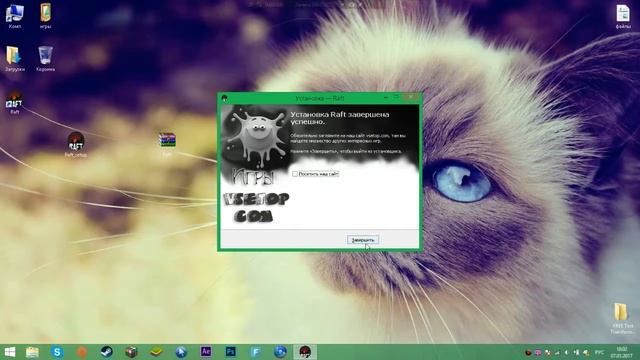Open the Загрузки downloads folder icon
The width and height of the screenshot is (640, 360).
pyautogui.click(x=15, y=59)
